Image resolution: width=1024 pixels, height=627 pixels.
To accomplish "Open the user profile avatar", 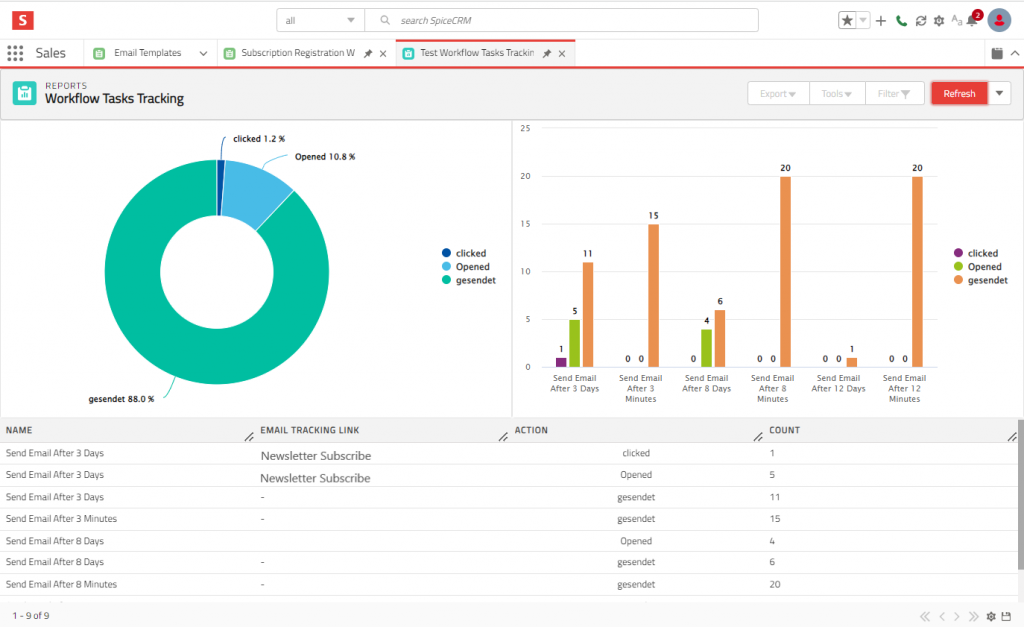I will pos(1000,20).
